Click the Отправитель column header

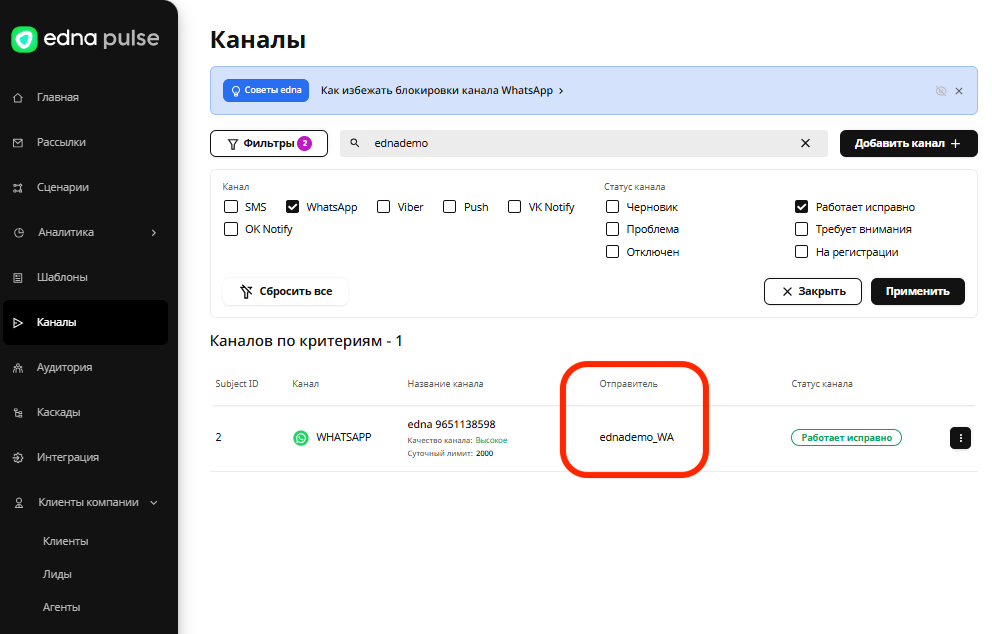pyautogui.click(x=628, y=384)
